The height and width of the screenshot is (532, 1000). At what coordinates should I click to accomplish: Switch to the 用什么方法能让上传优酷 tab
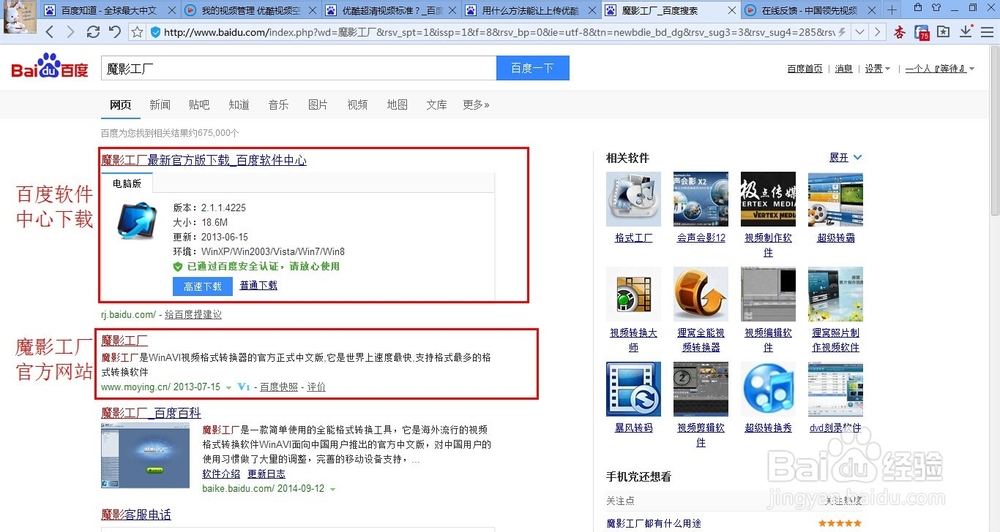(531, 10)
